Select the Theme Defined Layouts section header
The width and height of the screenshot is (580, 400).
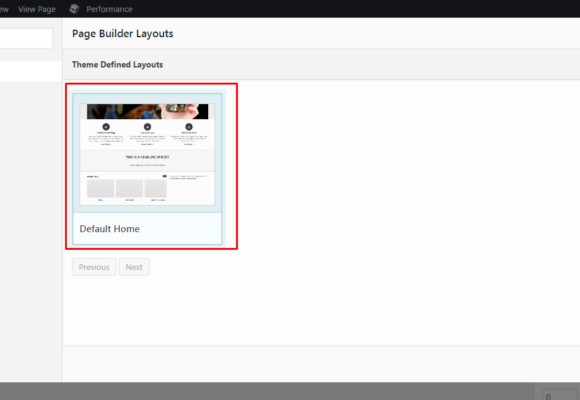point(117,64)
